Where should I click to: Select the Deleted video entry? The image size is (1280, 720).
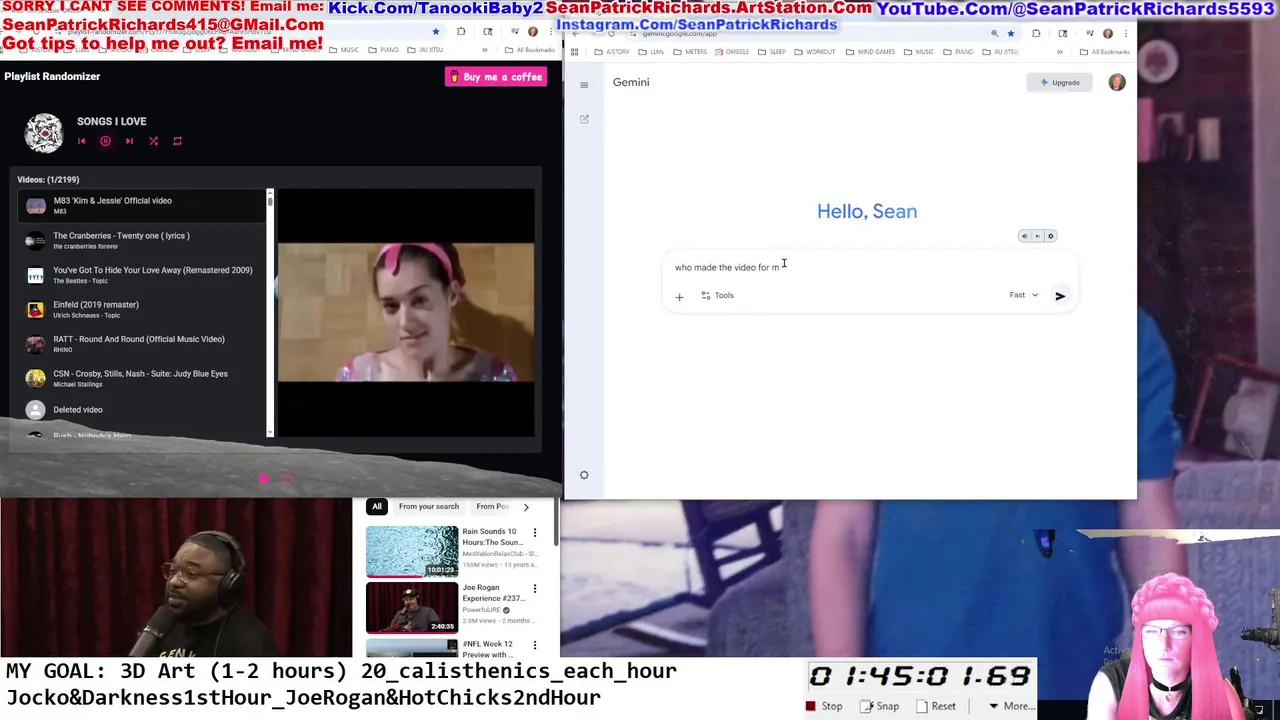point(140,409)
